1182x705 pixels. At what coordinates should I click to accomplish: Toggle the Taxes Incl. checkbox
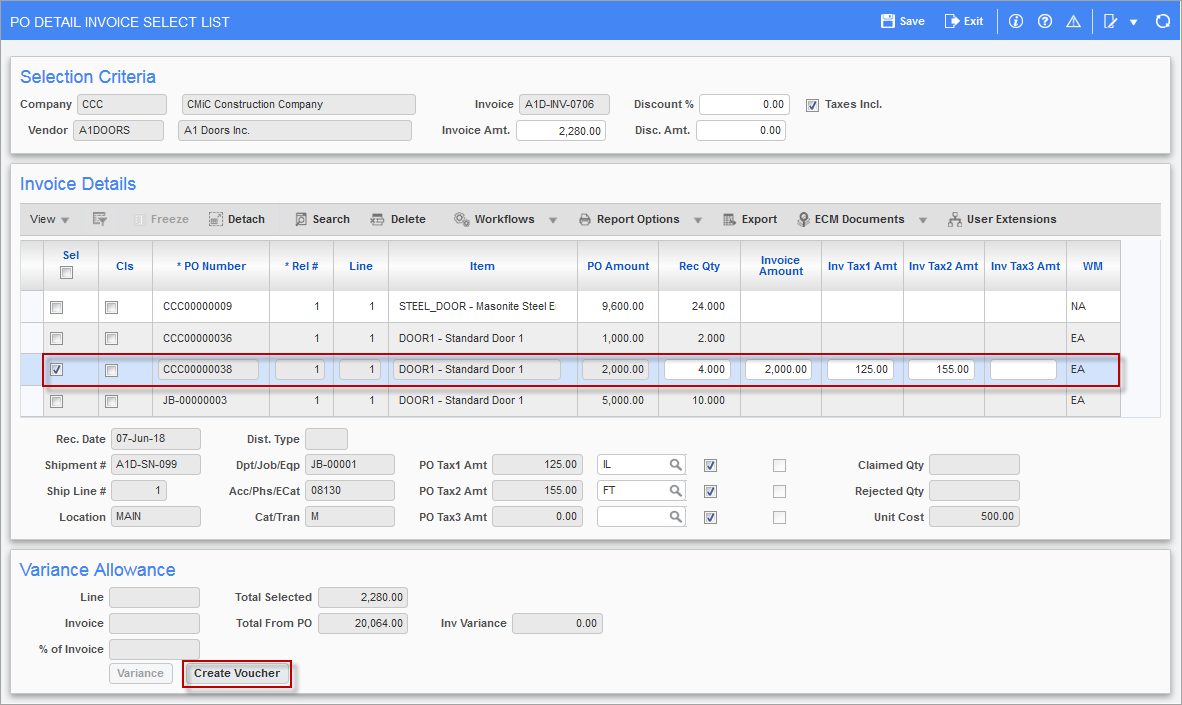pyautogui.click(x=812, y=104)
